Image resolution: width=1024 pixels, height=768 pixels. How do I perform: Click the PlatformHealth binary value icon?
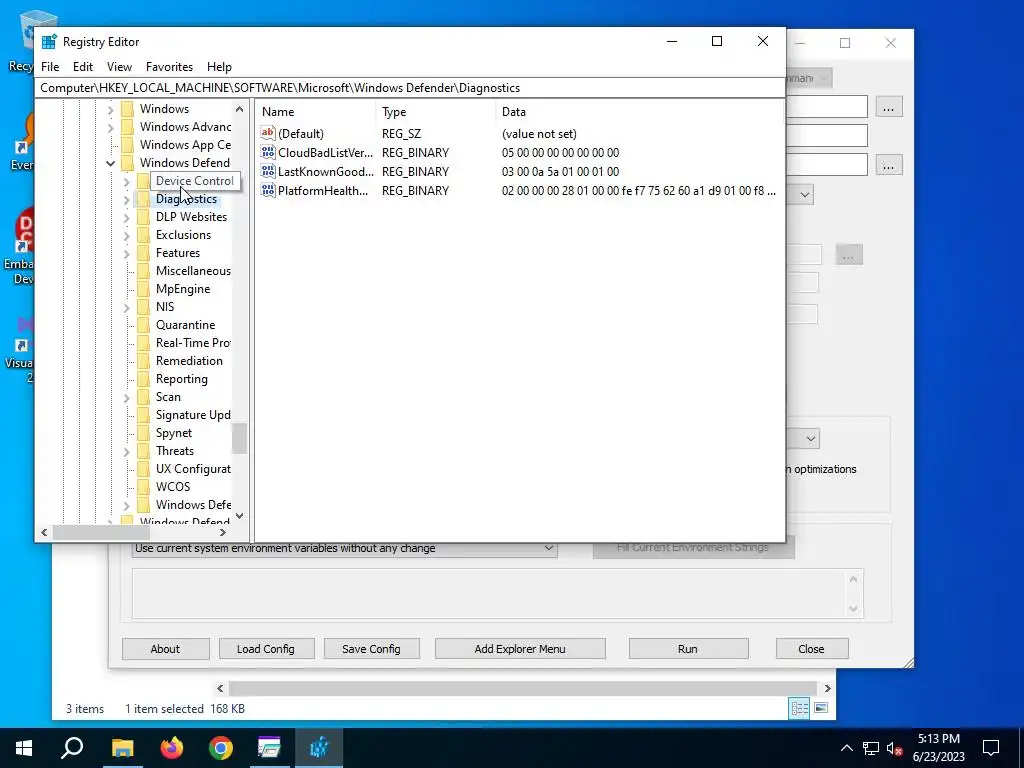click(x=268, y=190)
